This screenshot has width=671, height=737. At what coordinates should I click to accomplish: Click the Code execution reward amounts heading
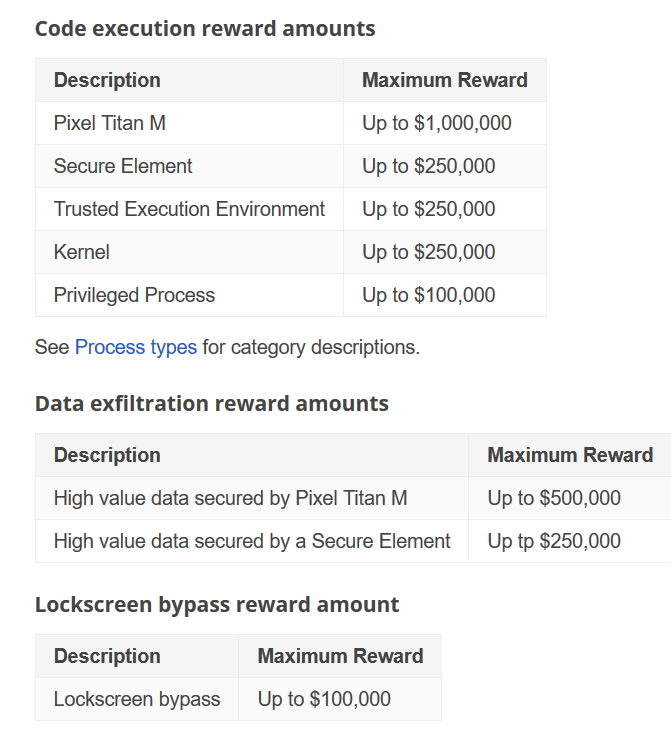pyautogui.click(x=205, y=28)
